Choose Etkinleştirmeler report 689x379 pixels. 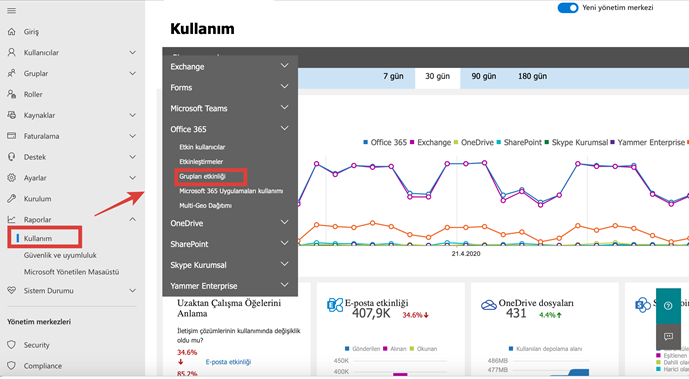click(201, 162)
